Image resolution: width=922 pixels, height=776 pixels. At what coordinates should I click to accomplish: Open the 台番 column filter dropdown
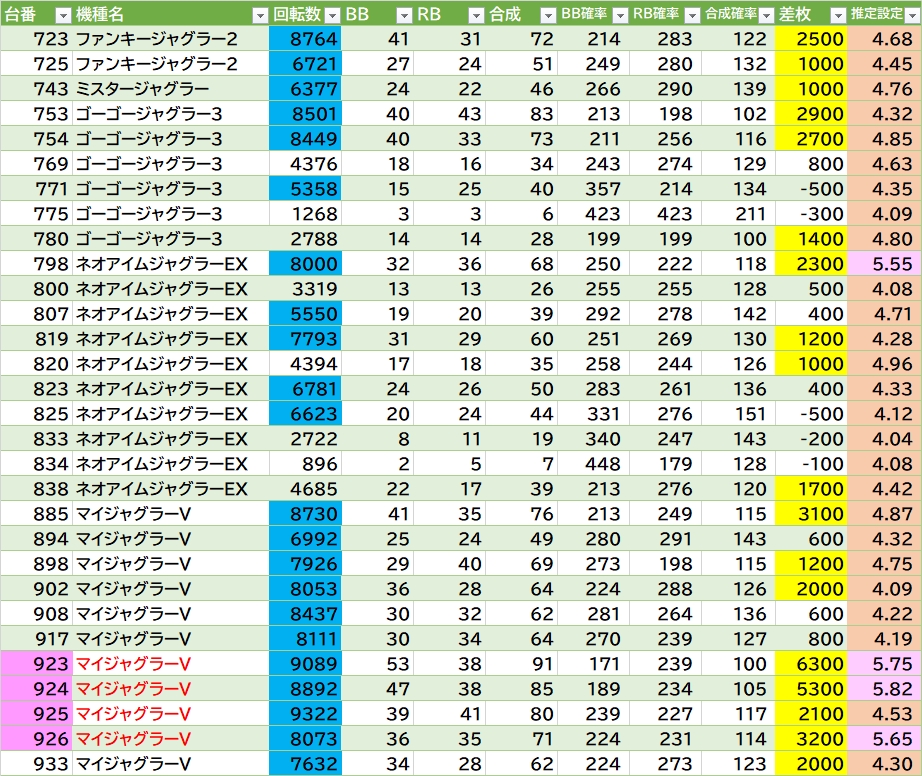[62, 15]
